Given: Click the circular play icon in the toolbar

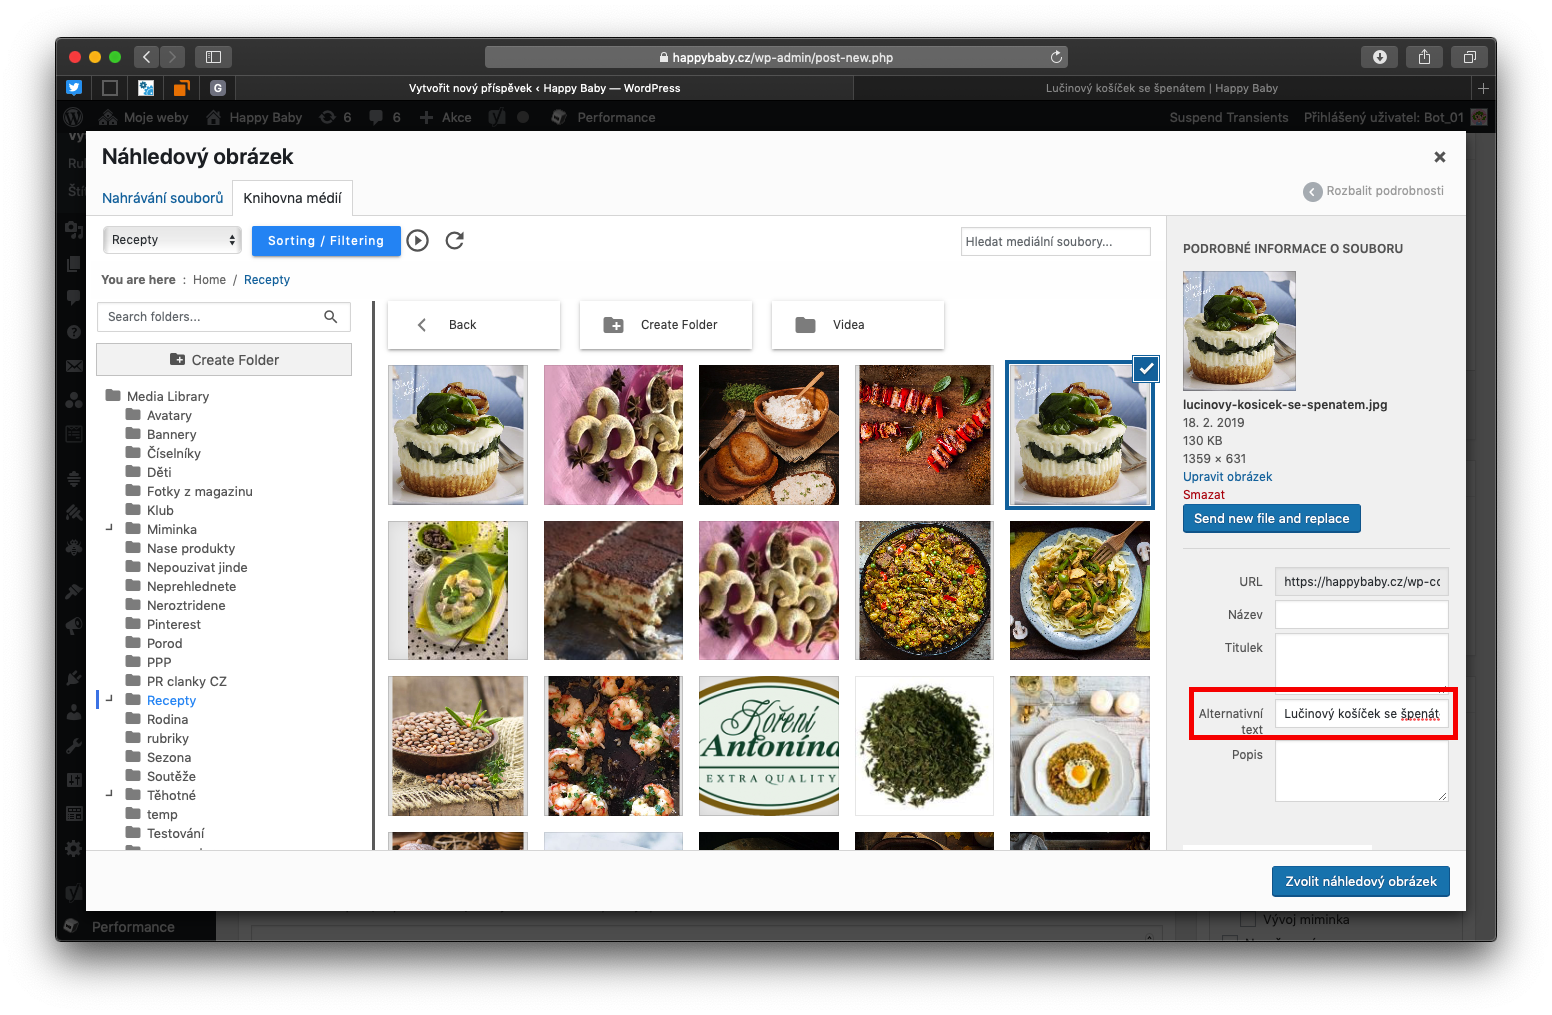Looking at the screenshot, I should 418,240.
